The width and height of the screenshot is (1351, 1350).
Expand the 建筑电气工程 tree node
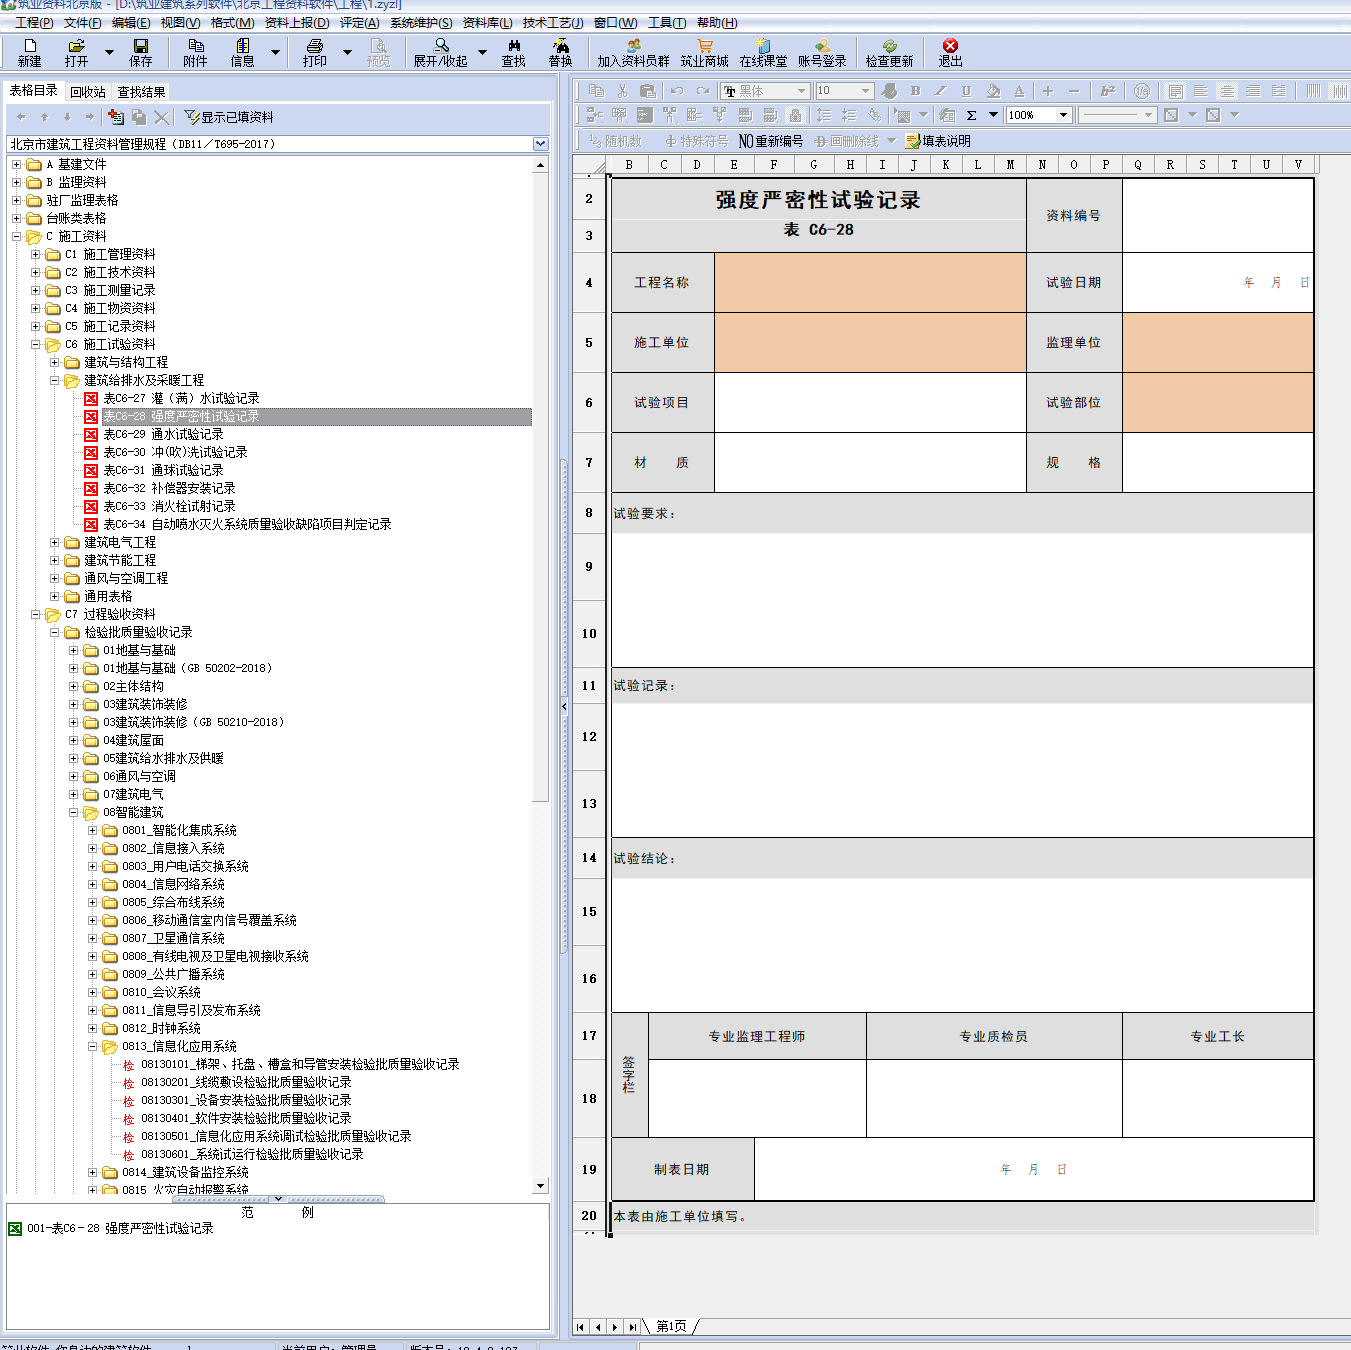[54, 542]
